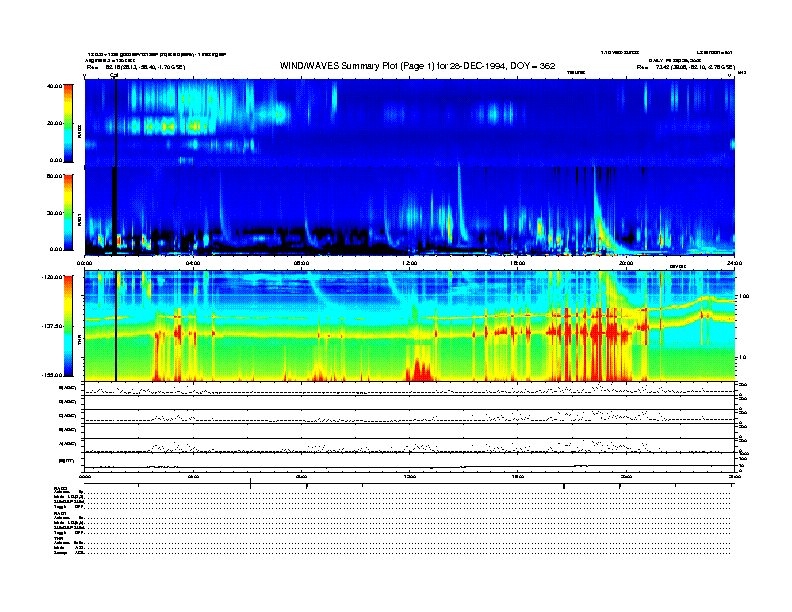Viewport: 792px width, 612px height.
Task: Click the red burst near 12:00 in the TNR spectrogram
Action: pyautogui.click(x=419, y=368)
